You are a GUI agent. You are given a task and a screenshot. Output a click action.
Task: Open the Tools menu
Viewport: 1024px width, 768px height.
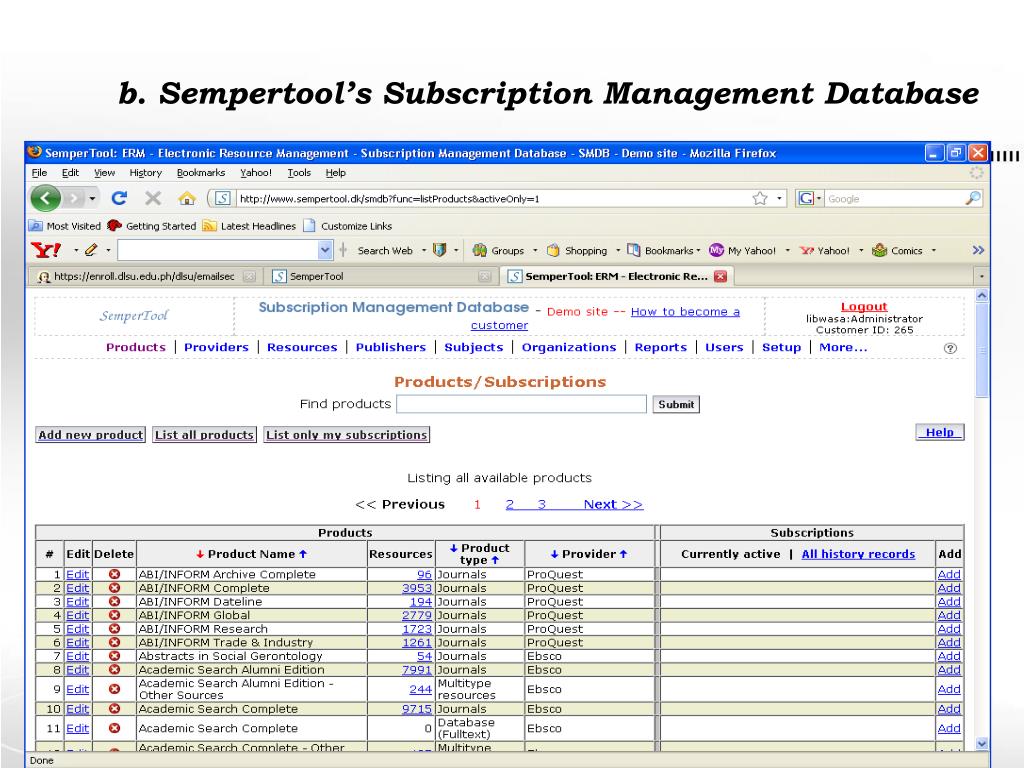299,172
